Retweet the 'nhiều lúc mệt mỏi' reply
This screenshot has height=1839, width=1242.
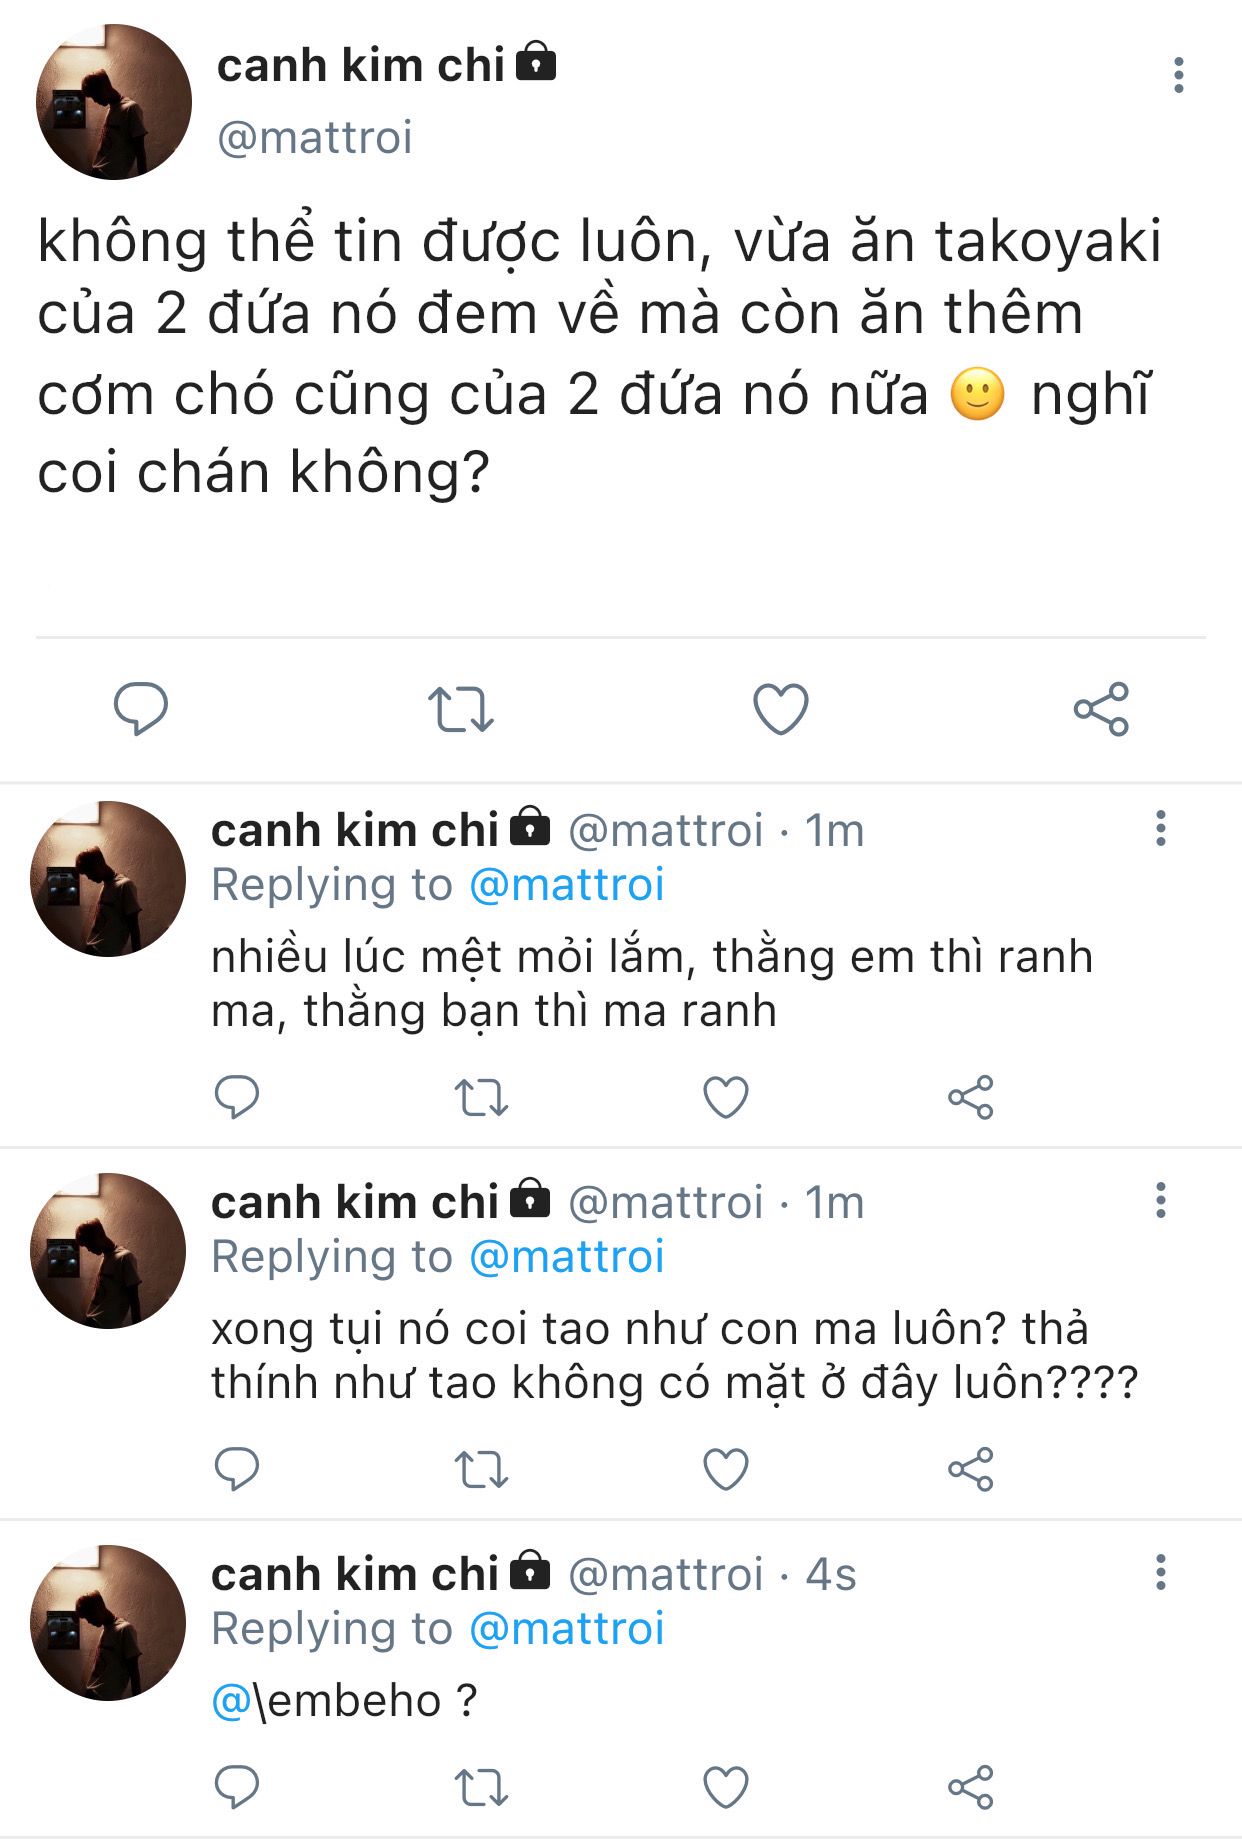point(481,1097)
